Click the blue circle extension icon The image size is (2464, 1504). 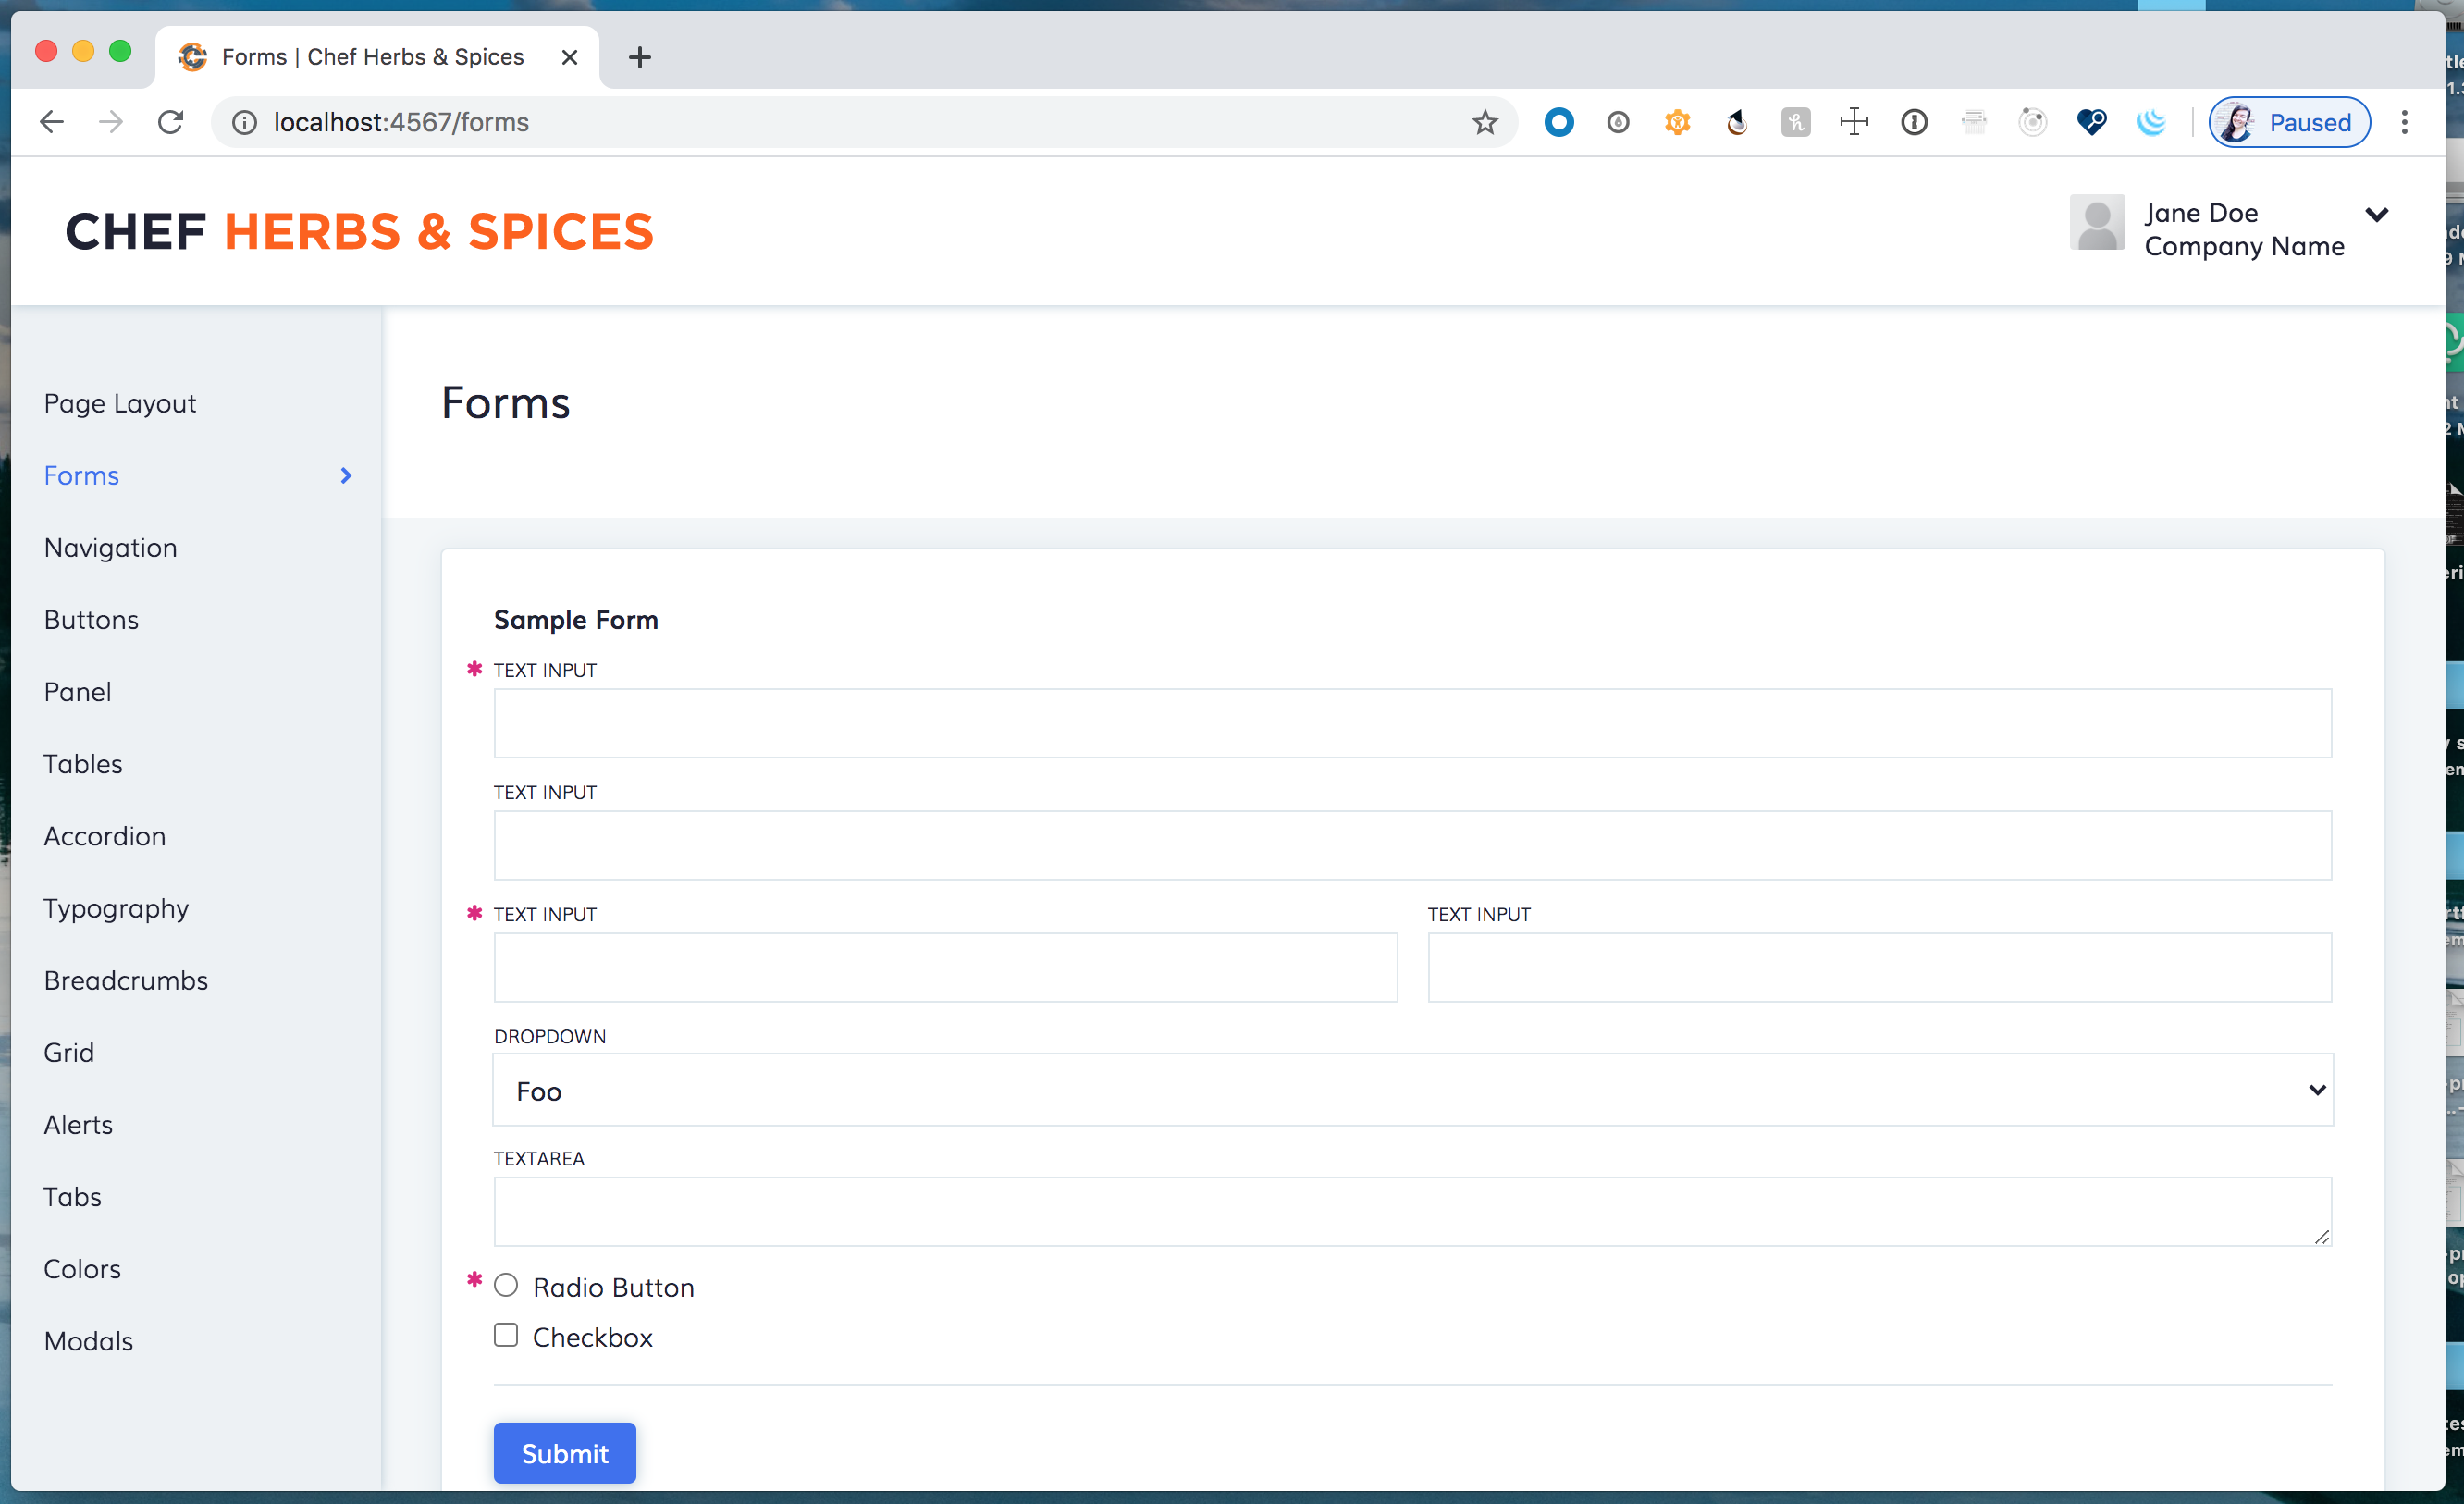click(x=1558, y=122)
